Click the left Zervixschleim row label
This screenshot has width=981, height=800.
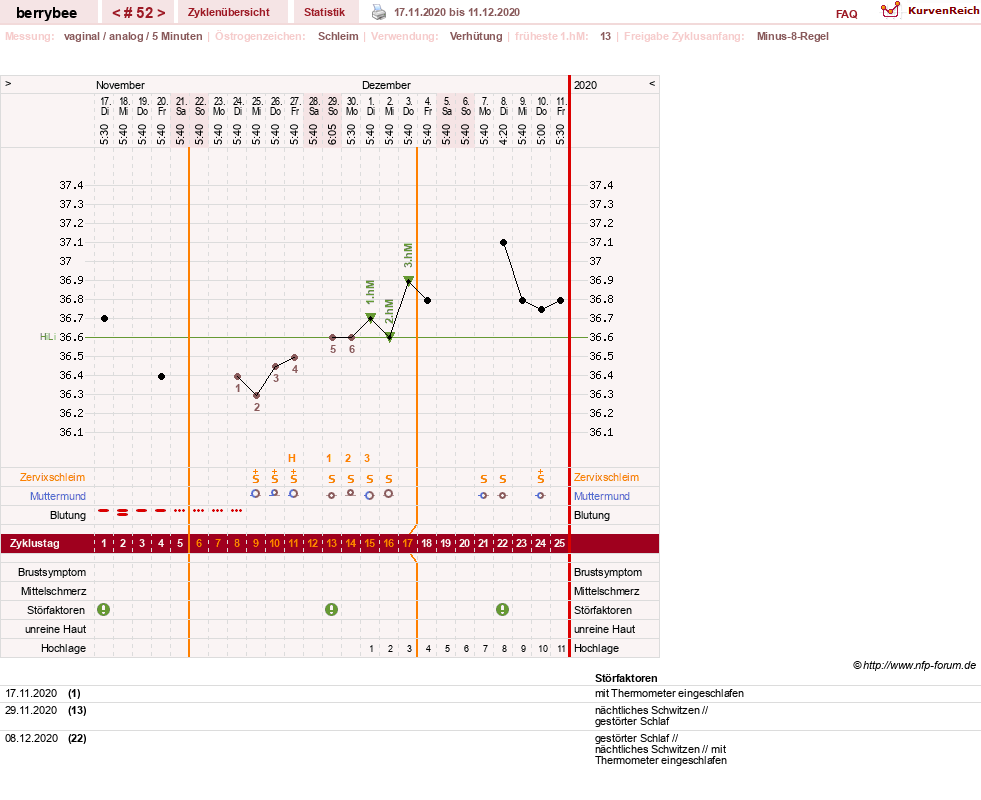click(x=53, y=477)
